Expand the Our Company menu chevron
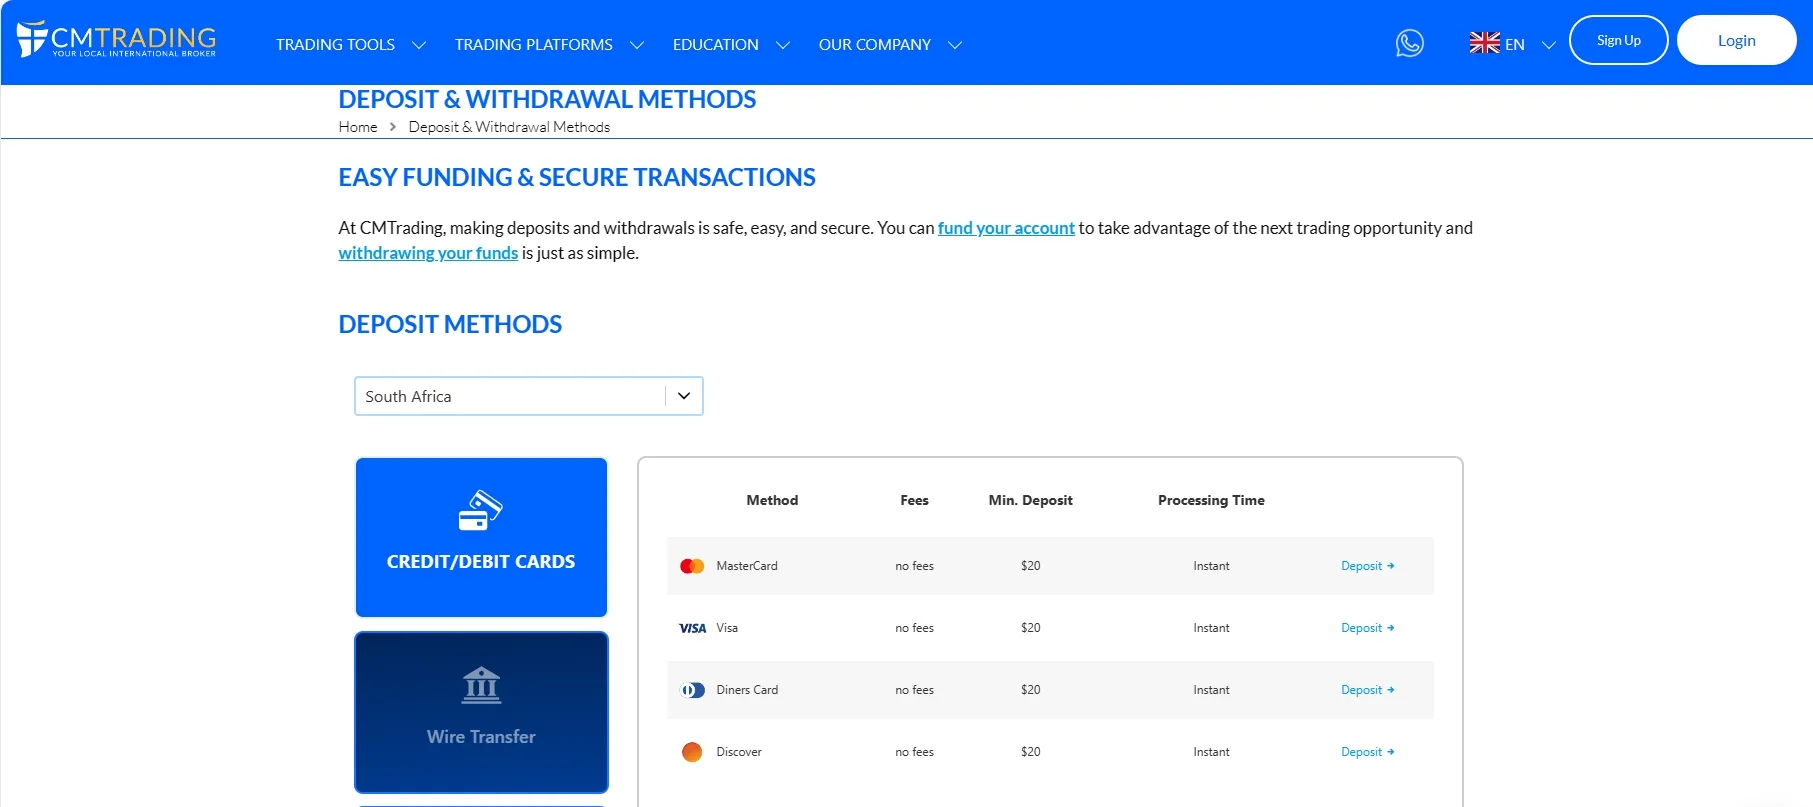This screenshot has width=1813, height=807. pyautogui.click(x=955, y=45)
